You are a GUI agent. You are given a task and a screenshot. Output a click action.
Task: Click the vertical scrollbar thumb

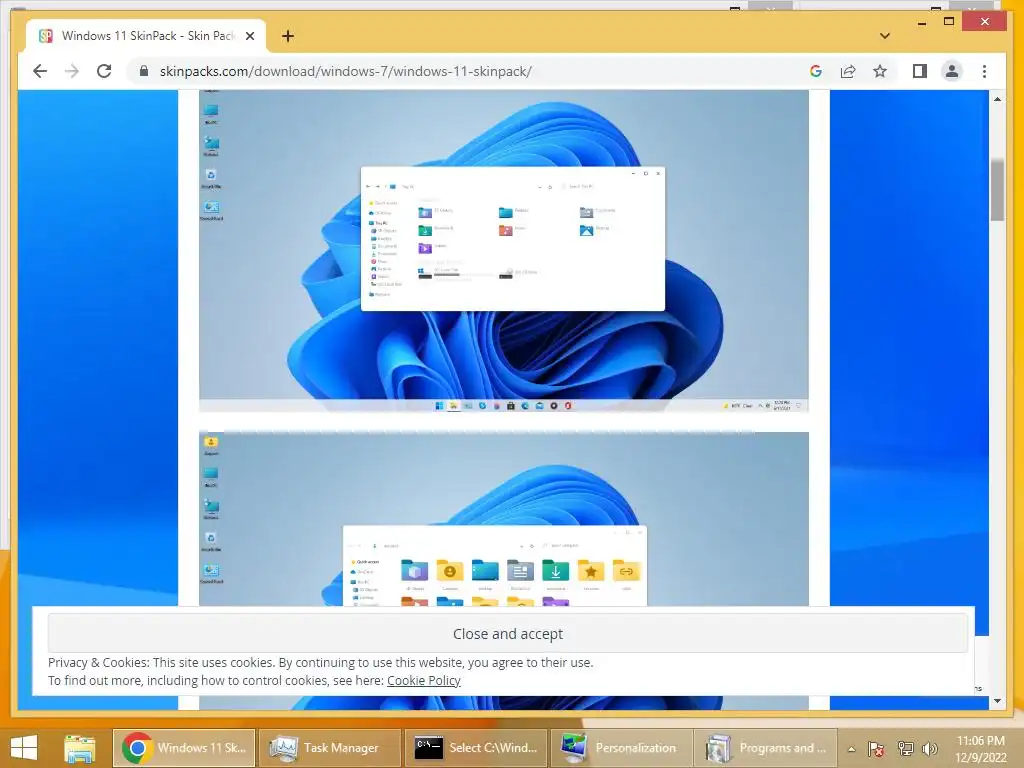997,189
